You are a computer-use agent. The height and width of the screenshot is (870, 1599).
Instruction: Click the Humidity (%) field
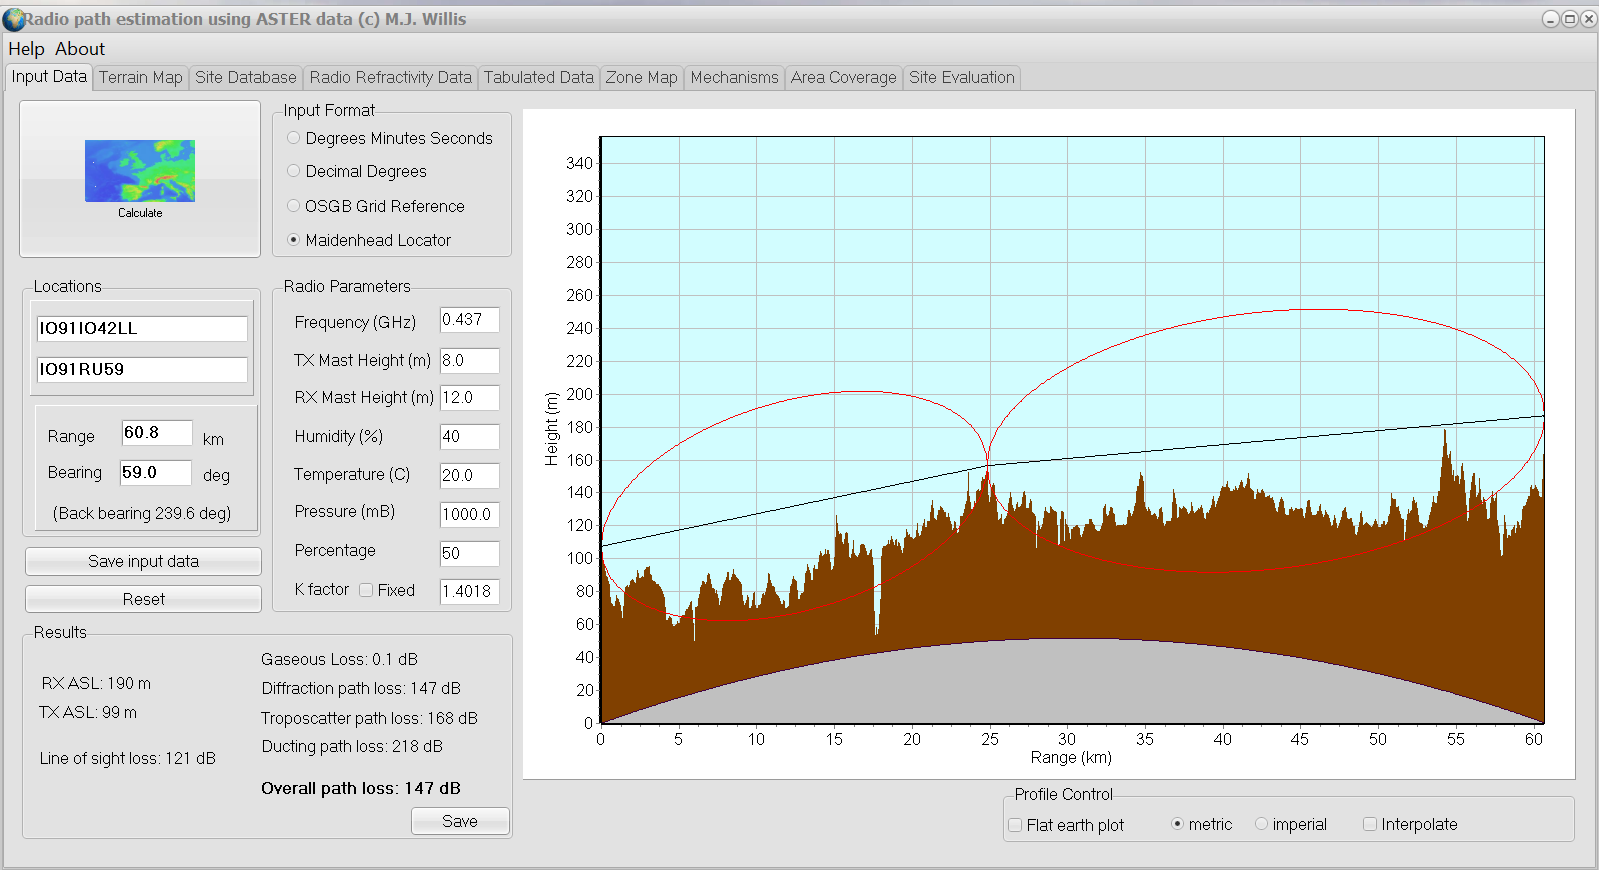coord(469,437)
